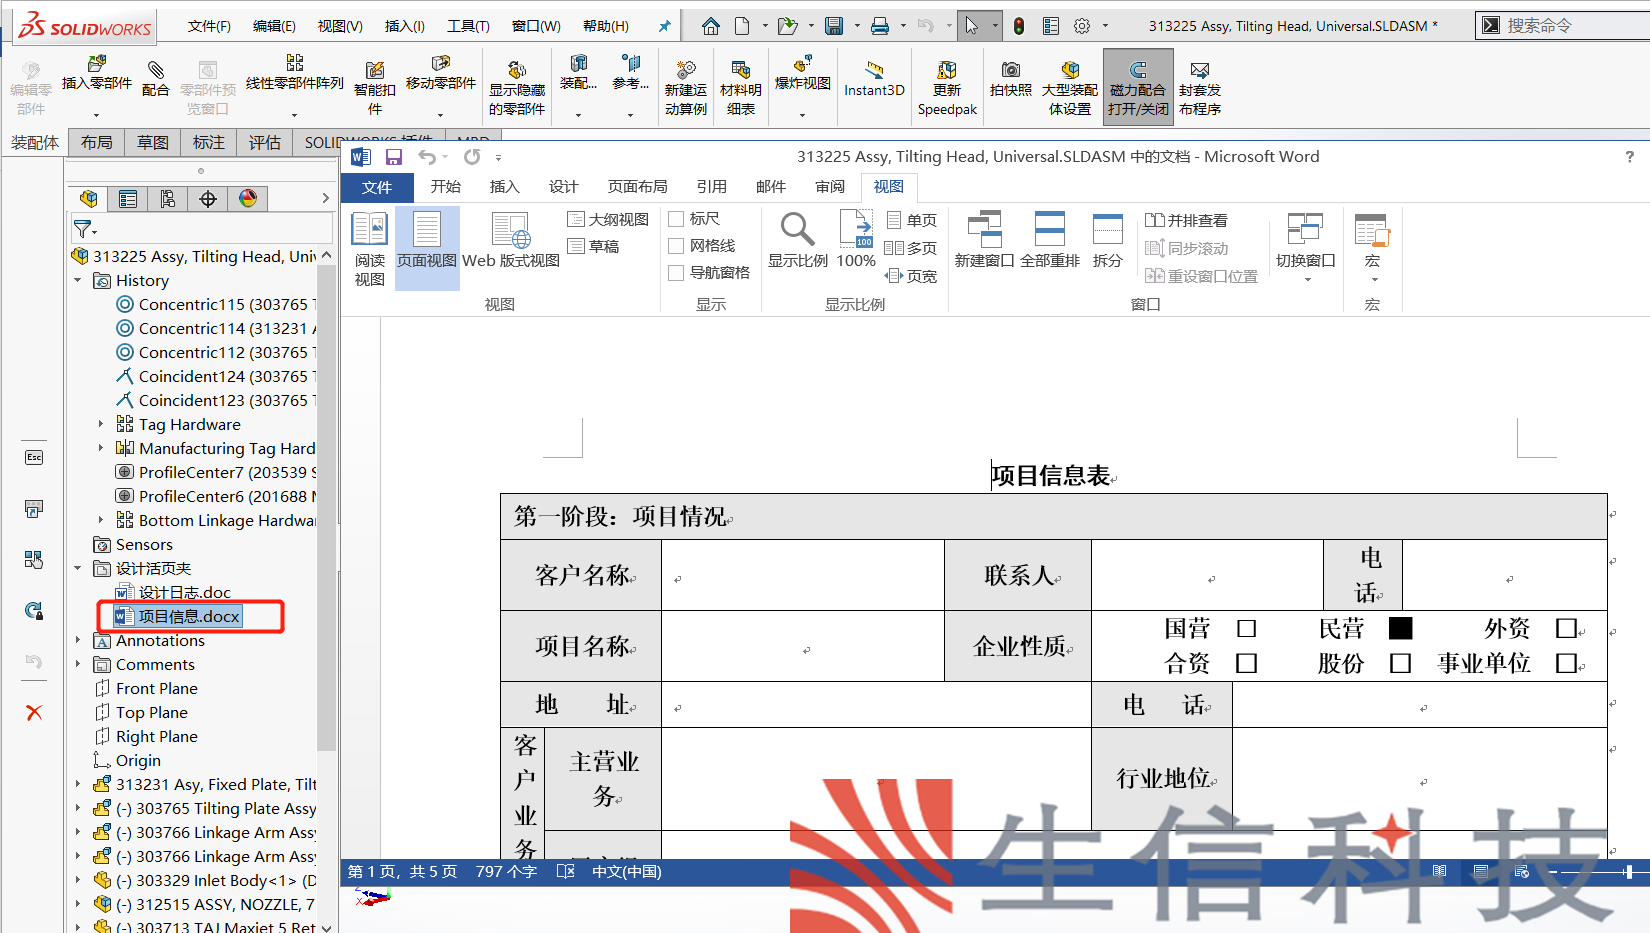The width and height of the screenshot is (1650, 933).
Task: Select the Move Component tool
Action: (440, 73)
